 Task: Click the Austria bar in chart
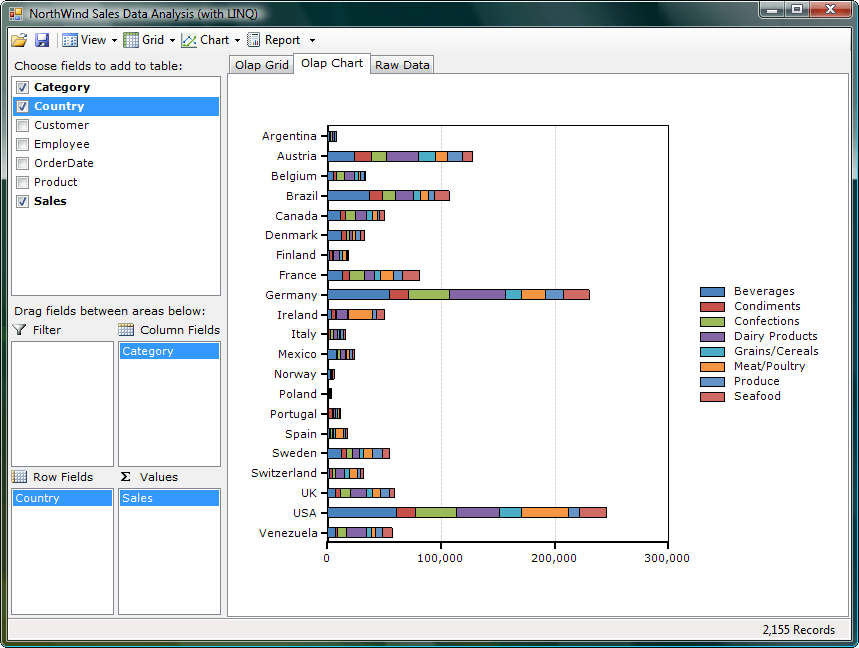400,157
